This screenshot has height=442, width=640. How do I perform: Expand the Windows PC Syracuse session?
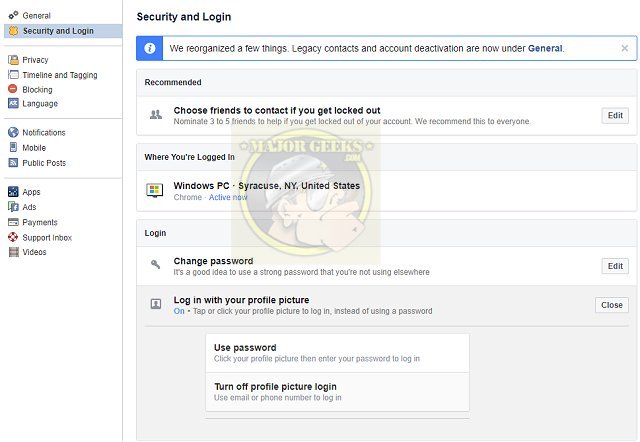tap(387, 191)
